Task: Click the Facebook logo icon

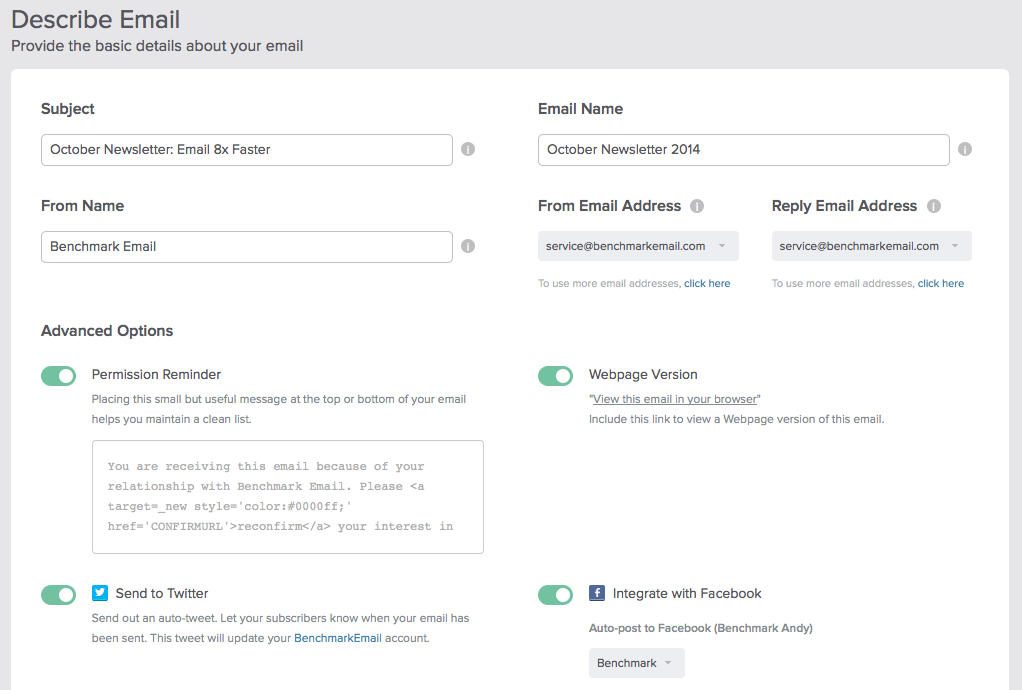Action: click(x=597, y=593)
